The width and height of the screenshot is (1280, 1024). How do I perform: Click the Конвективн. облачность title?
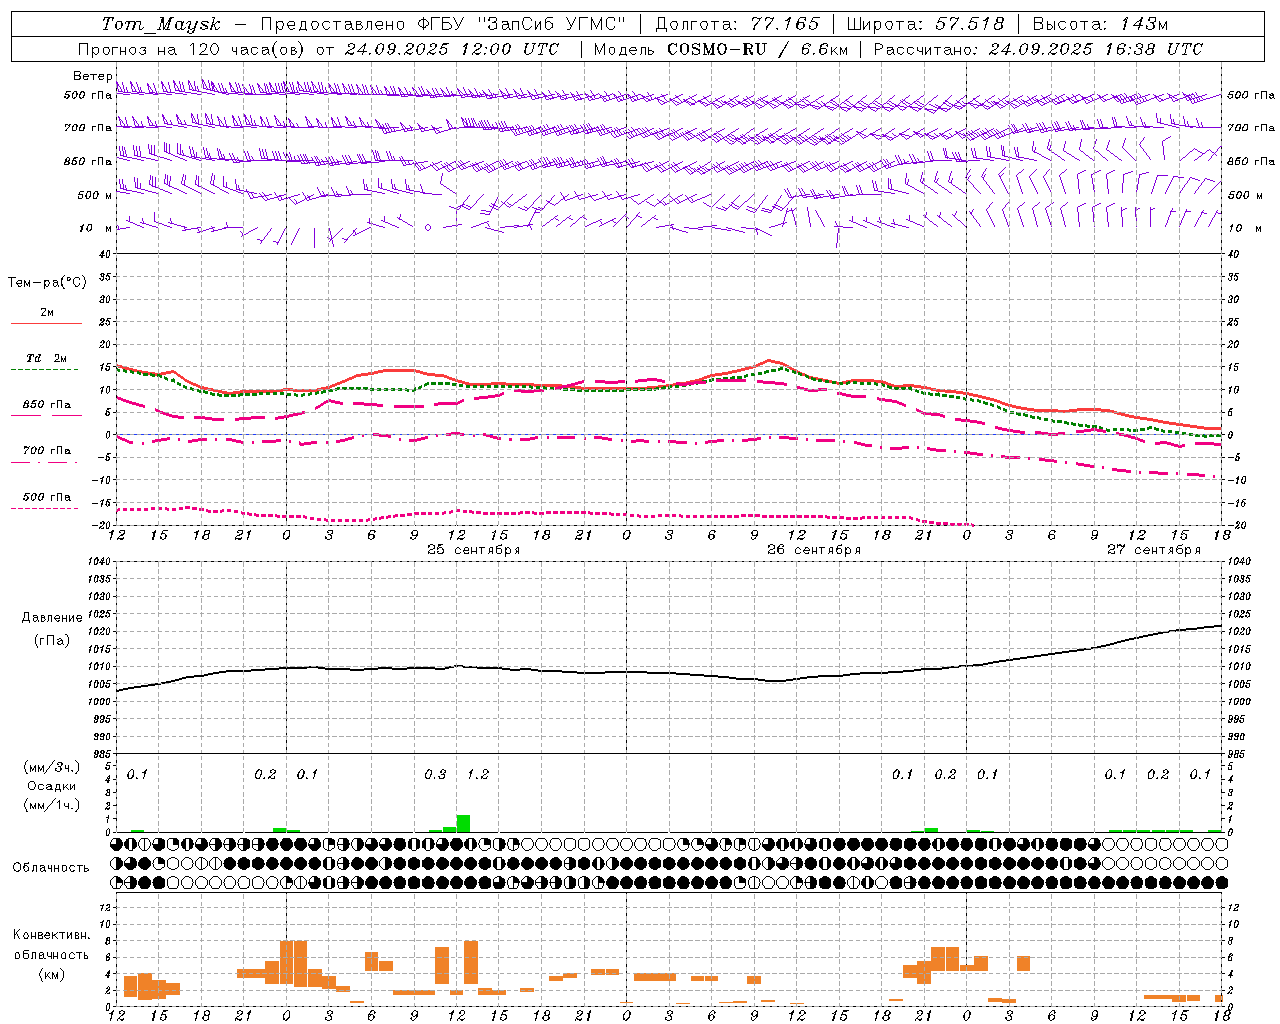coord(51,945)
